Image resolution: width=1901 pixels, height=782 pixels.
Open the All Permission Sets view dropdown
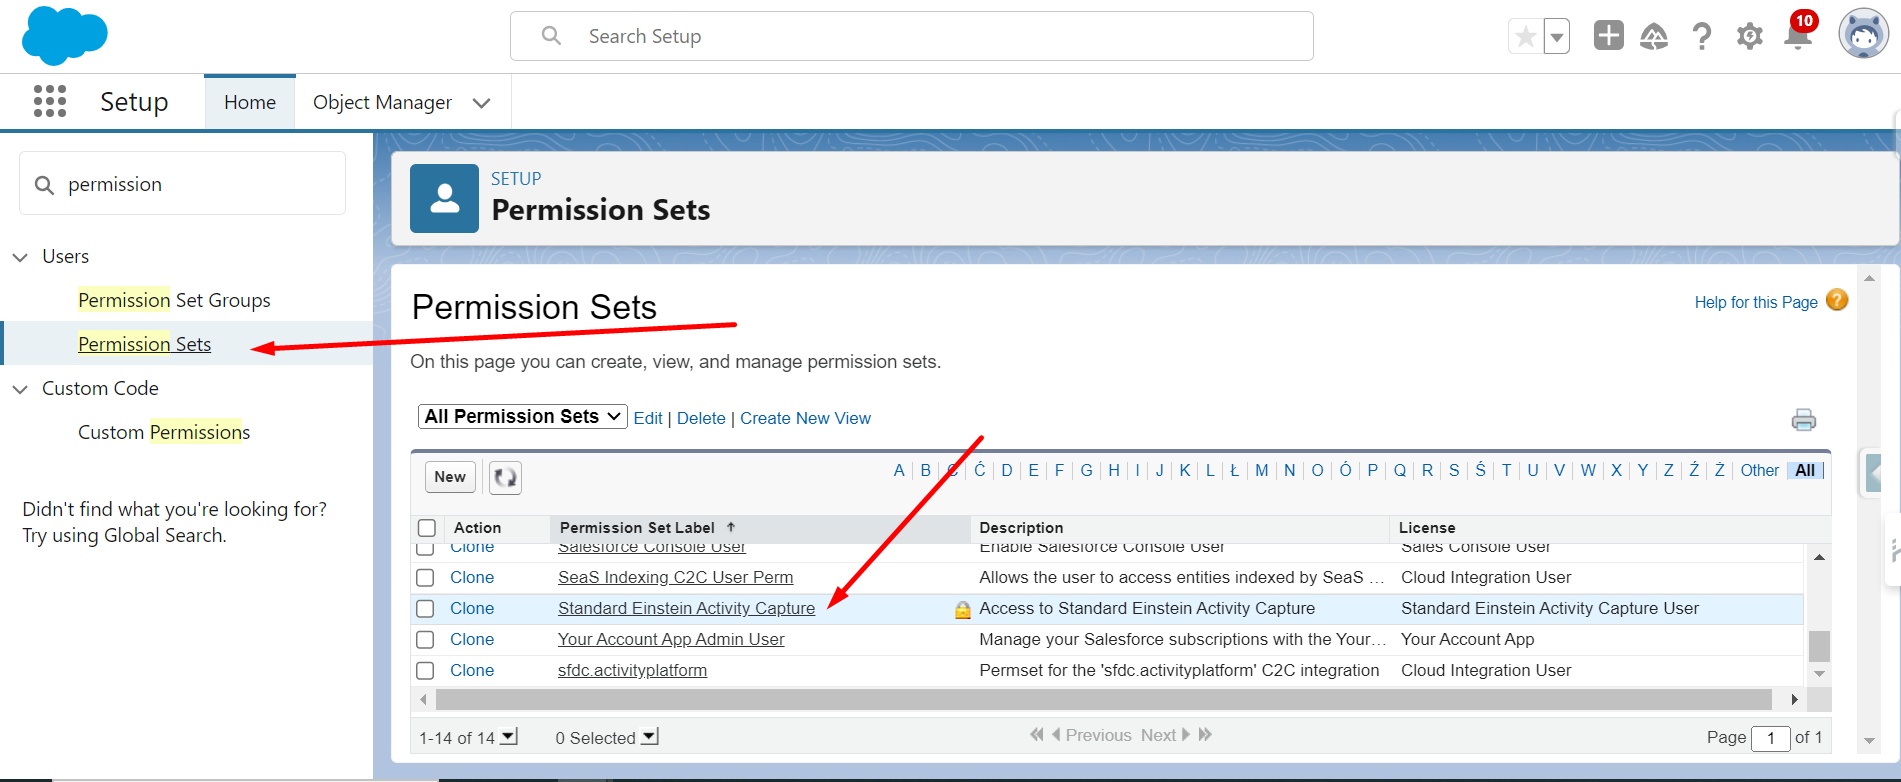click(522, 417)
